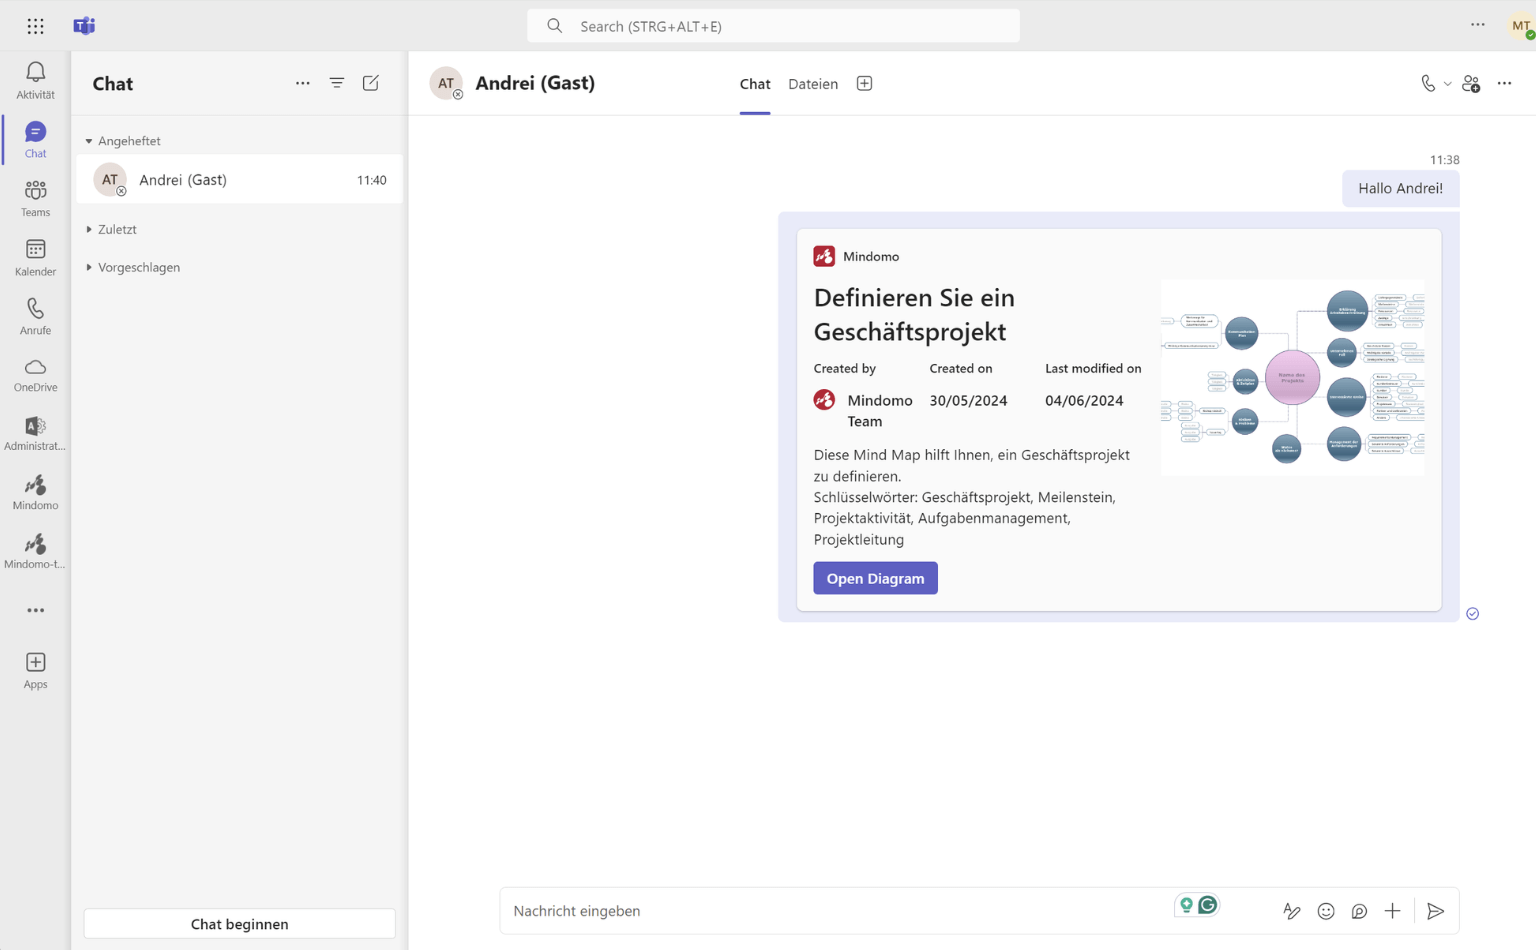Click the card title Definieren Sie ein Geschäftsprojekt
The width and height of the screenshot is (1536, 950).
point(914,314)
